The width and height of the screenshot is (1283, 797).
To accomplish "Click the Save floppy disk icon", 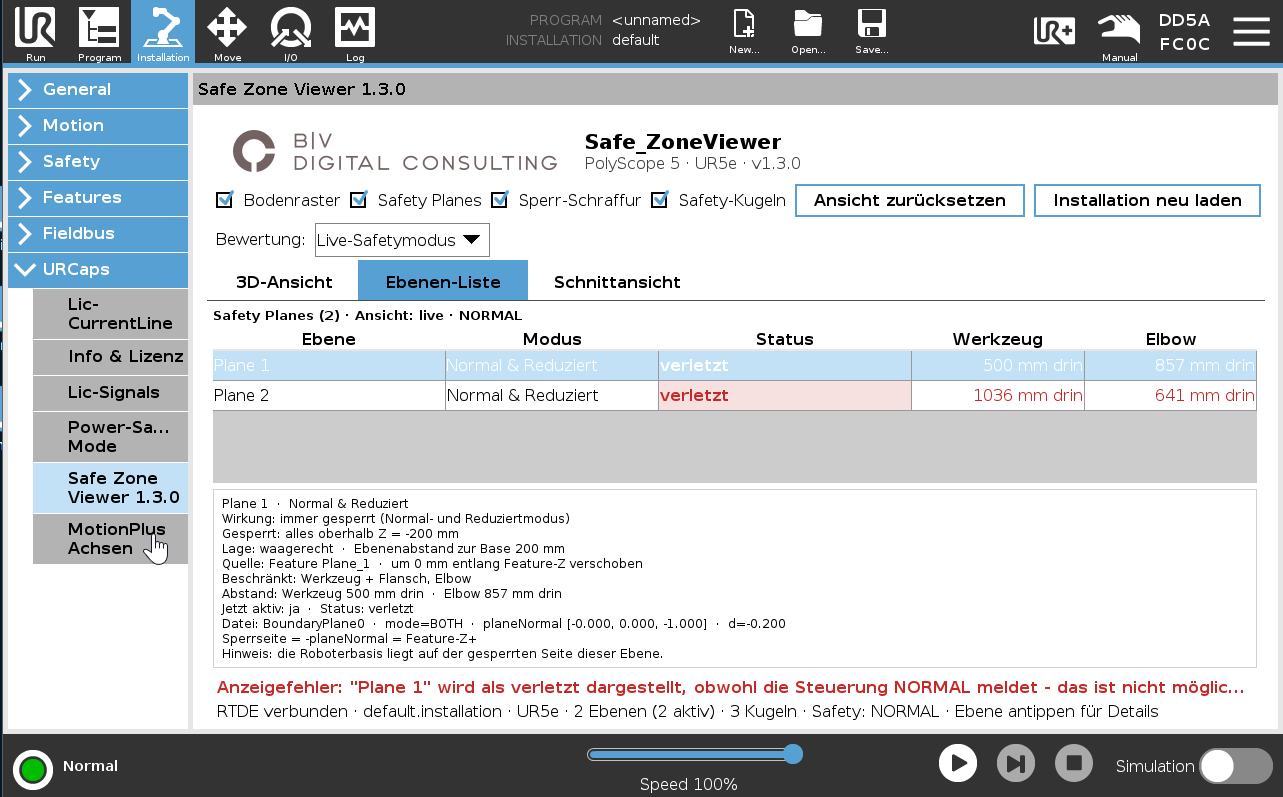I will 872,32.
